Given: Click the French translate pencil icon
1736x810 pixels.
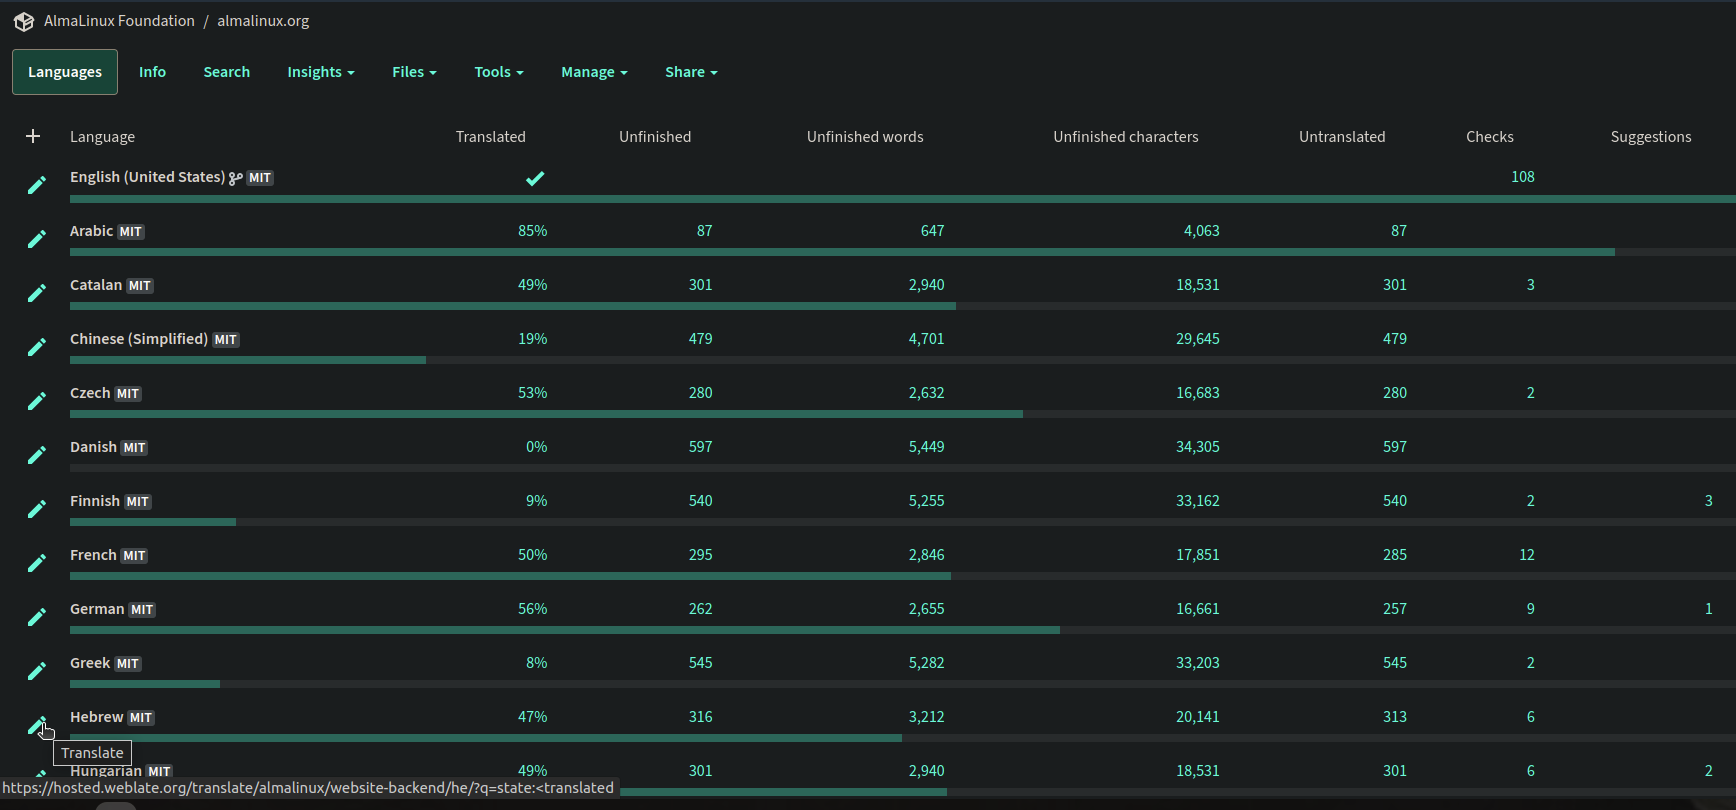Looking at the screenshot, I should [37, 563].
